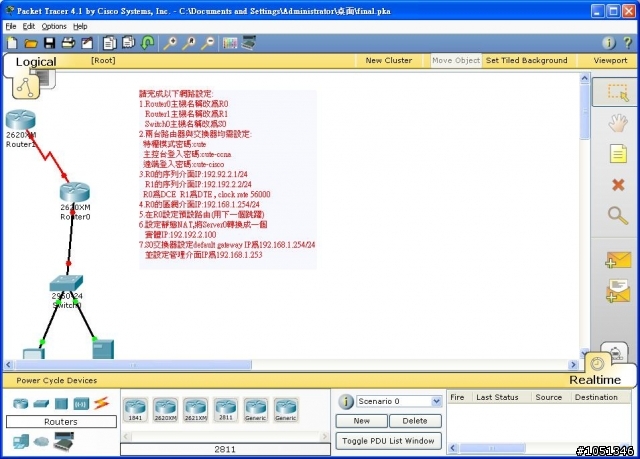This screenshot has height=459, width=640.
Task: Click the Last Status column header
Action: click(497, 397)
